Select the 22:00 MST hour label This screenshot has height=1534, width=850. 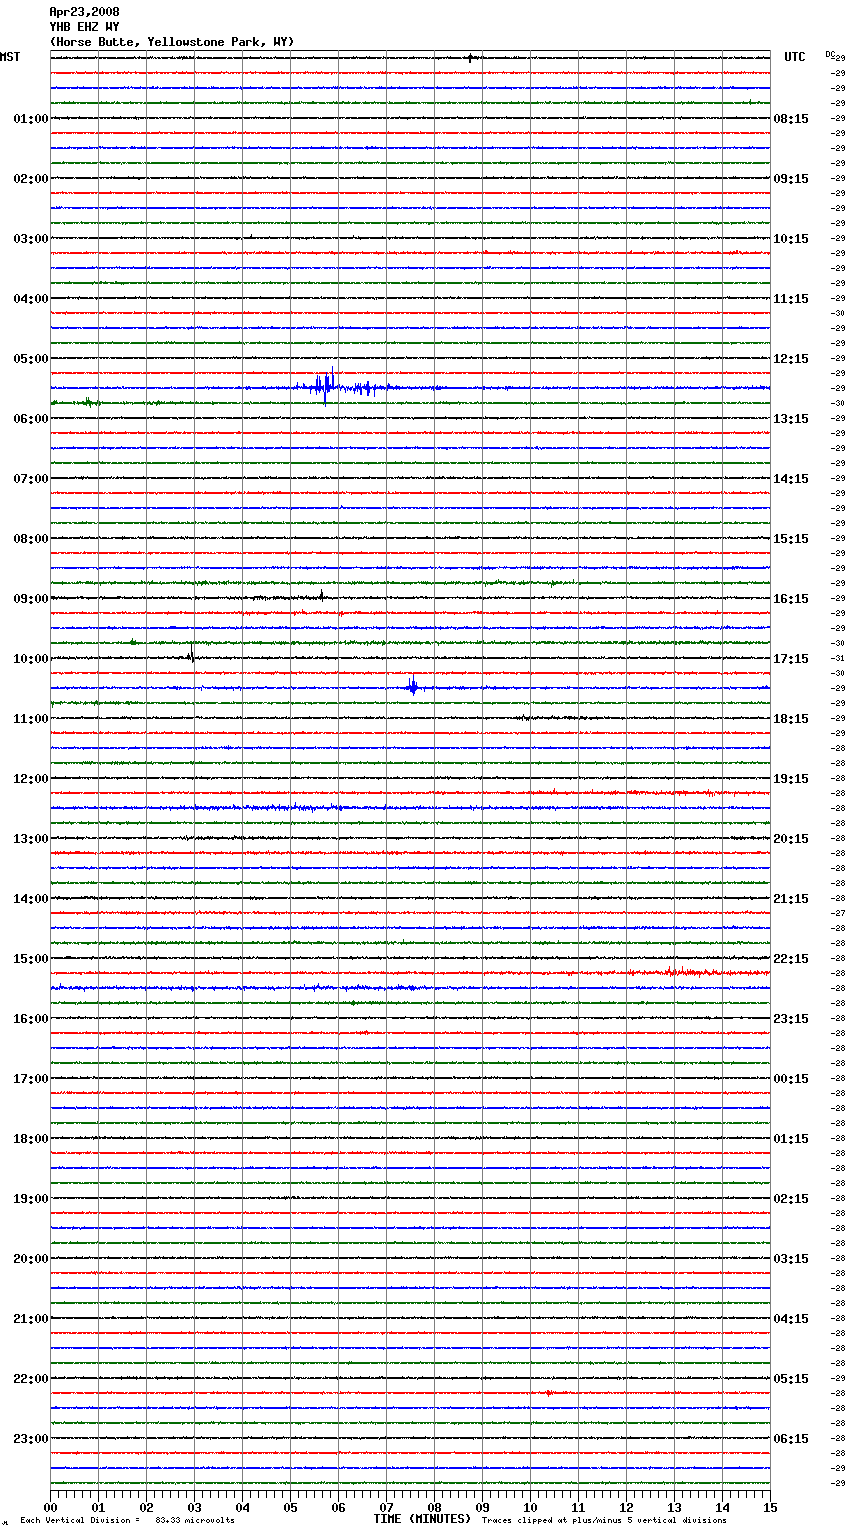click(x=31, y=1379)
